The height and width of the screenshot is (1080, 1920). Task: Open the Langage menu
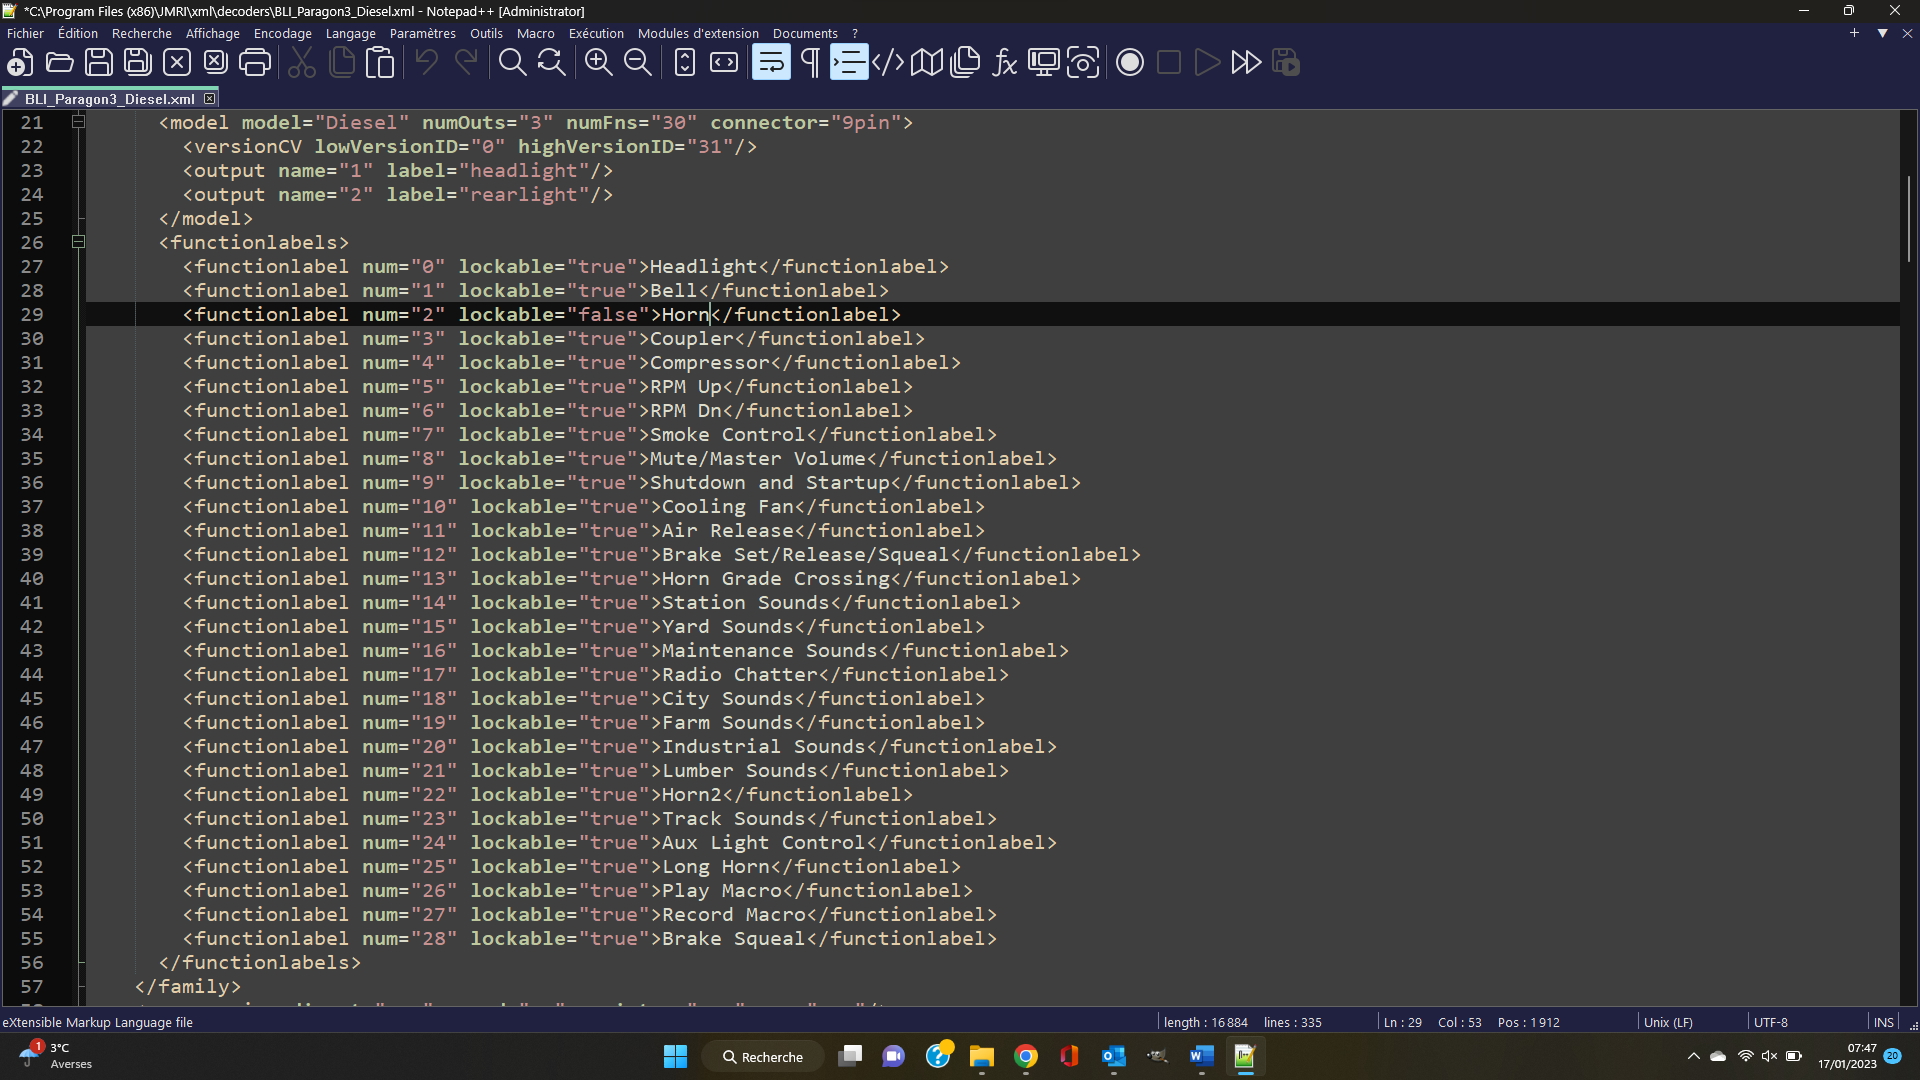[x=351, y=33]
